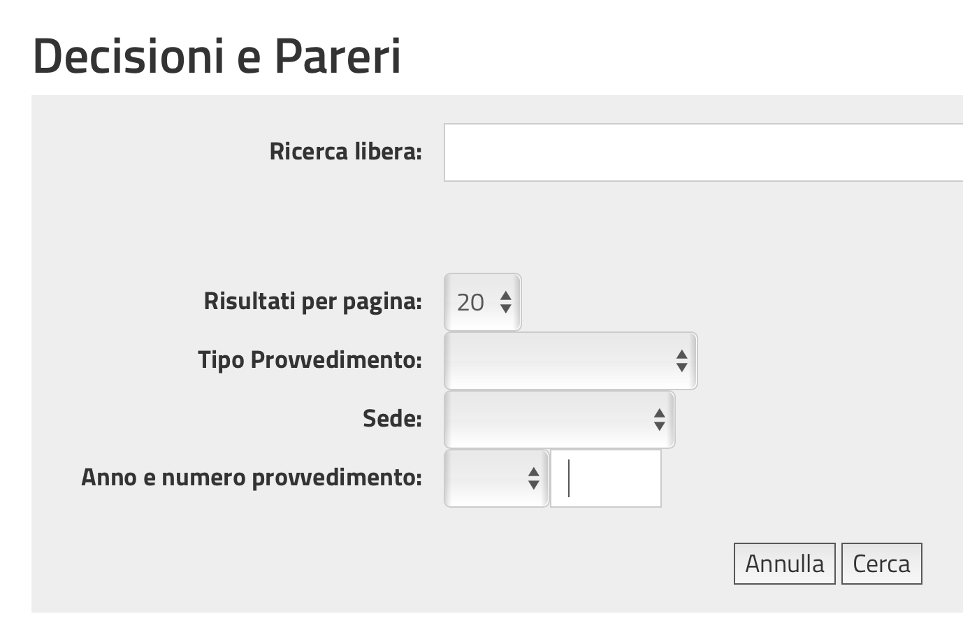The width and height of the screenshot is (964, 628).
Task: Click the arrows icon of the Anno selector
Action: pos(533,479)
